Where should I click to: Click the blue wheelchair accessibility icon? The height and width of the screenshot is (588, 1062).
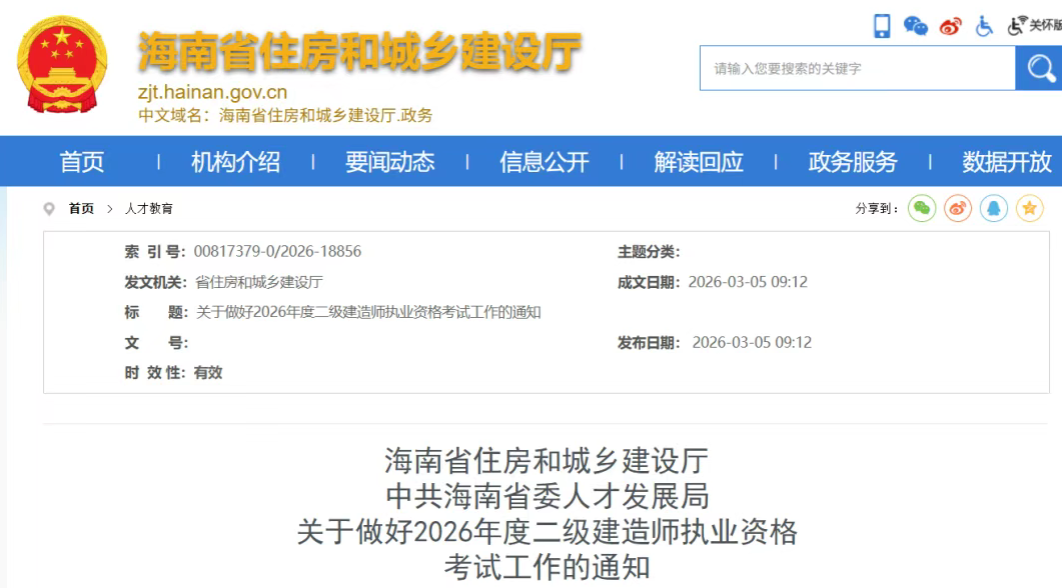984,26
